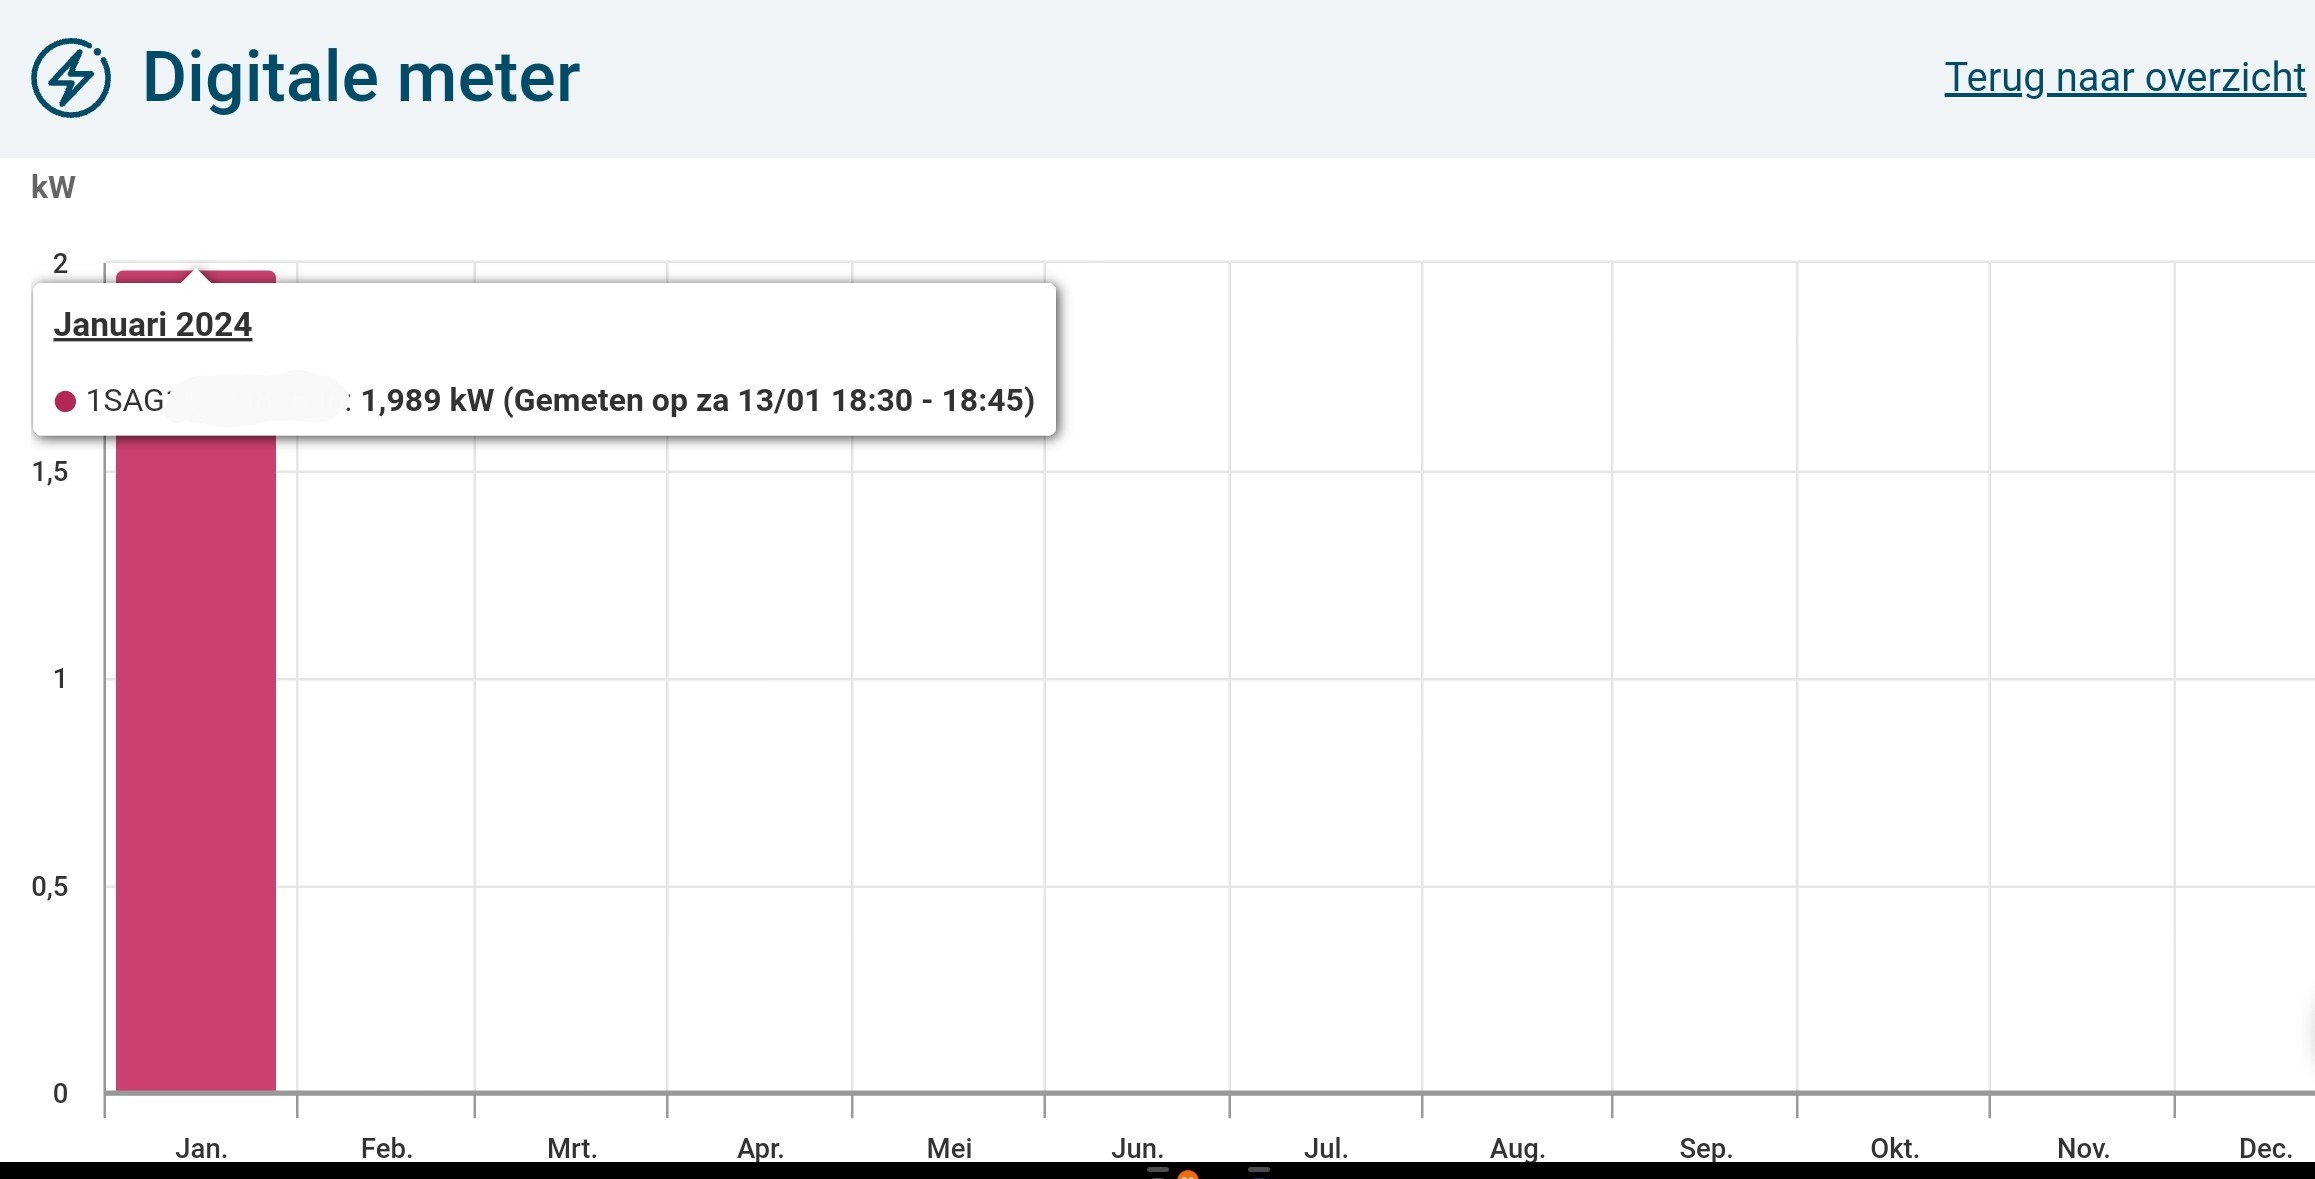Click the 0,5 y-axis value
The width and height of the screenshot is (2315, 1179).
(50, 887)
